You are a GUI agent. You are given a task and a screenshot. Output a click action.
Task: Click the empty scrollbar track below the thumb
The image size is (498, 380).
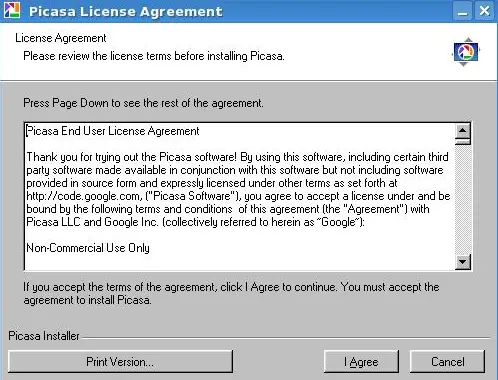(463, 199)
